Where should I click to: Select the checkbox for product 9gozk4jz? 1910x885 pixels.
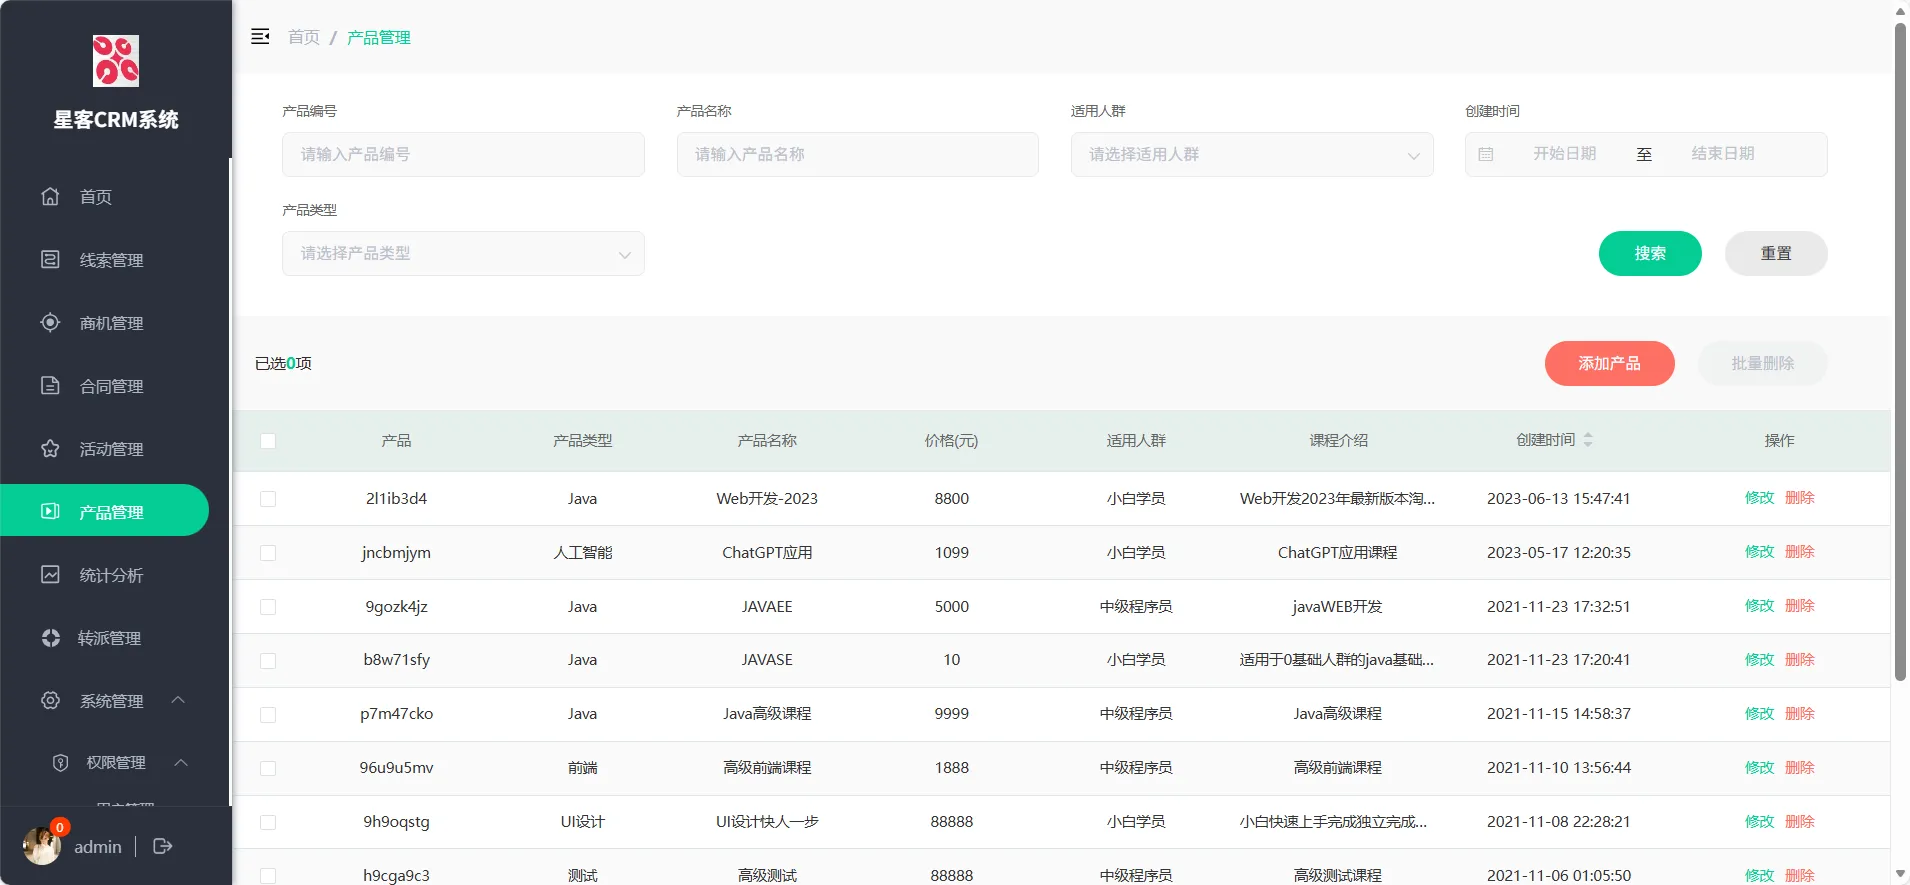(268, 607)
